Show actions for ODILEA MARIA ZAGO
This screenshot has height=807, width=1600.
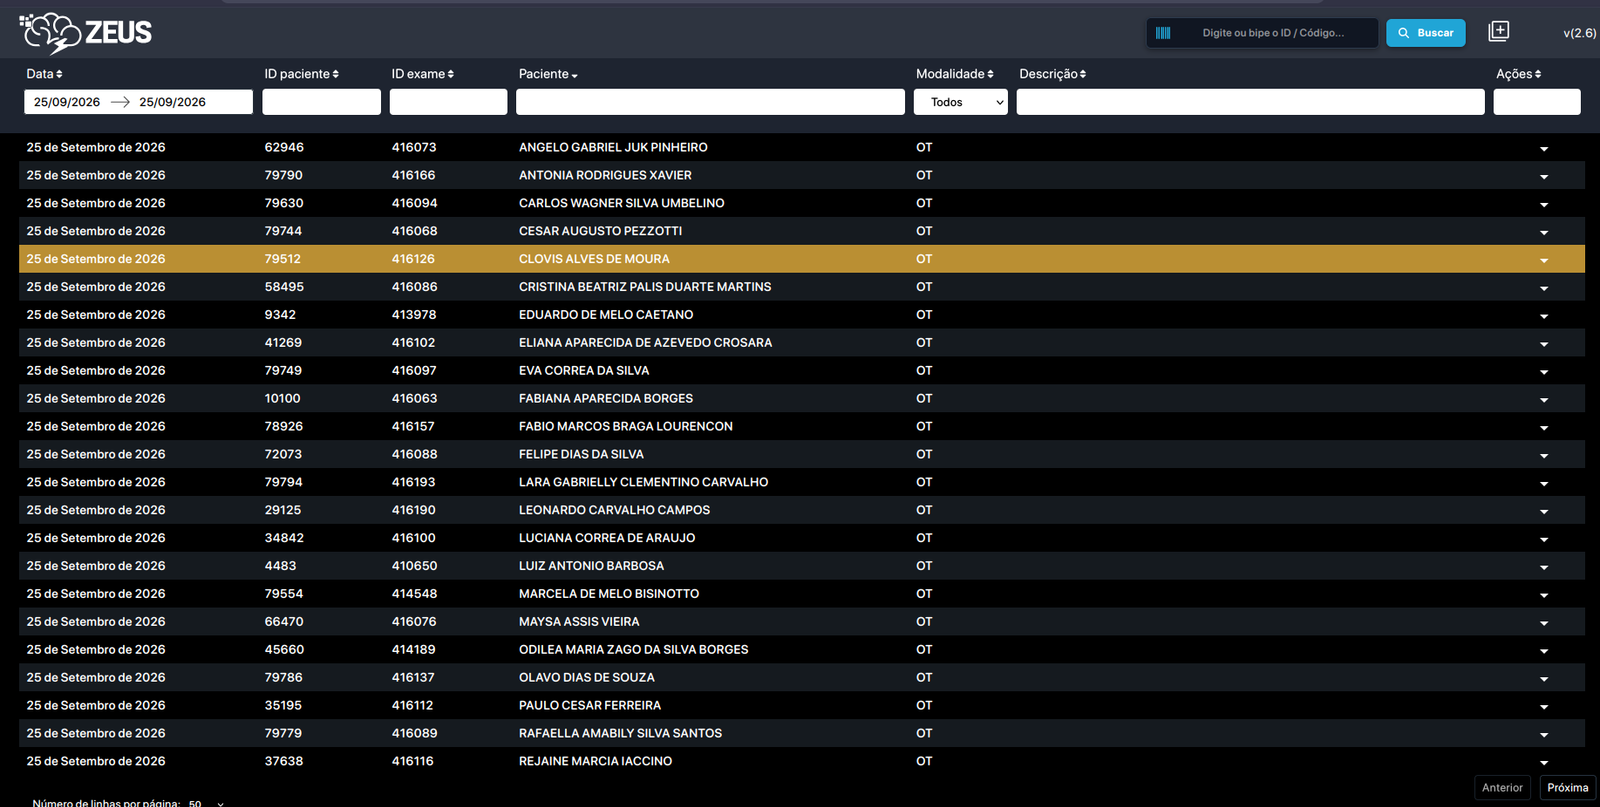click(x=1544, y=652)
